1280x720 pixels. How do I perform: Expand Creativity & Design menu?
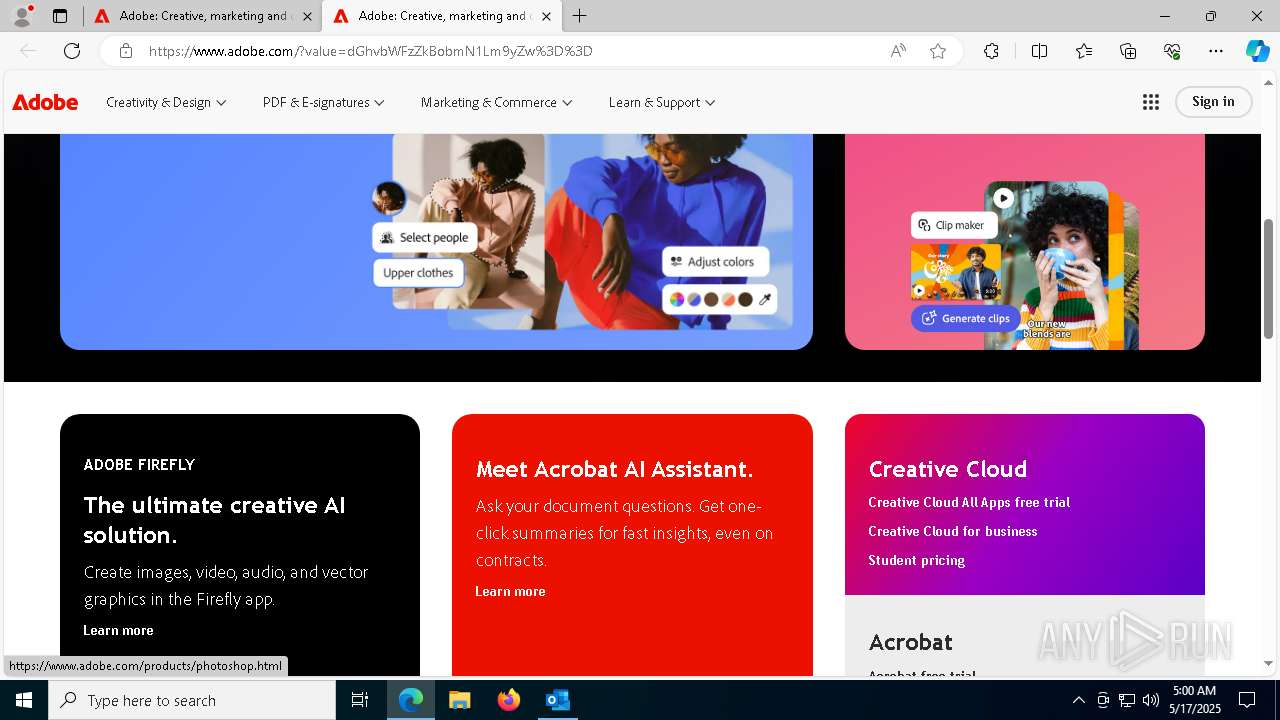(x=166, y=102)
